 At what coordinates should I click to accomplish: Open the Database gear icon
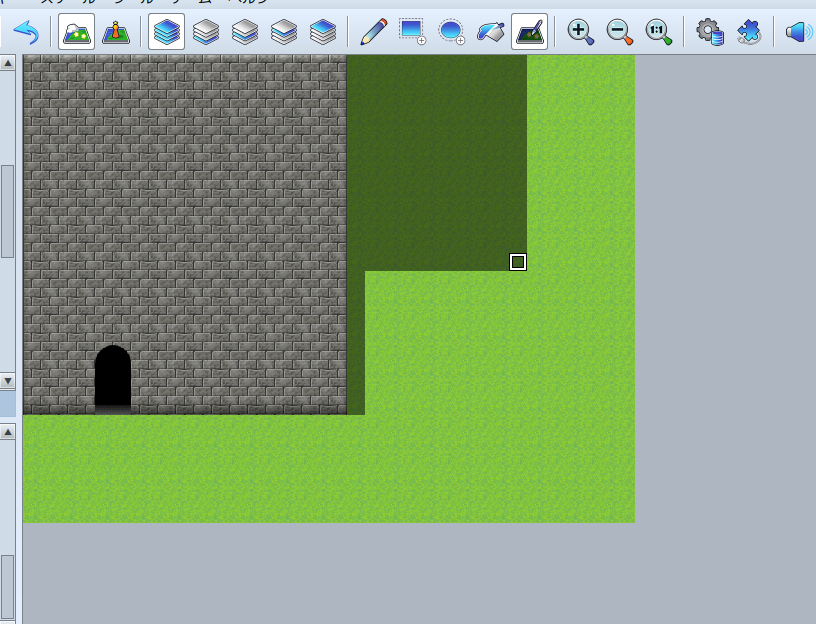[709, 32]
